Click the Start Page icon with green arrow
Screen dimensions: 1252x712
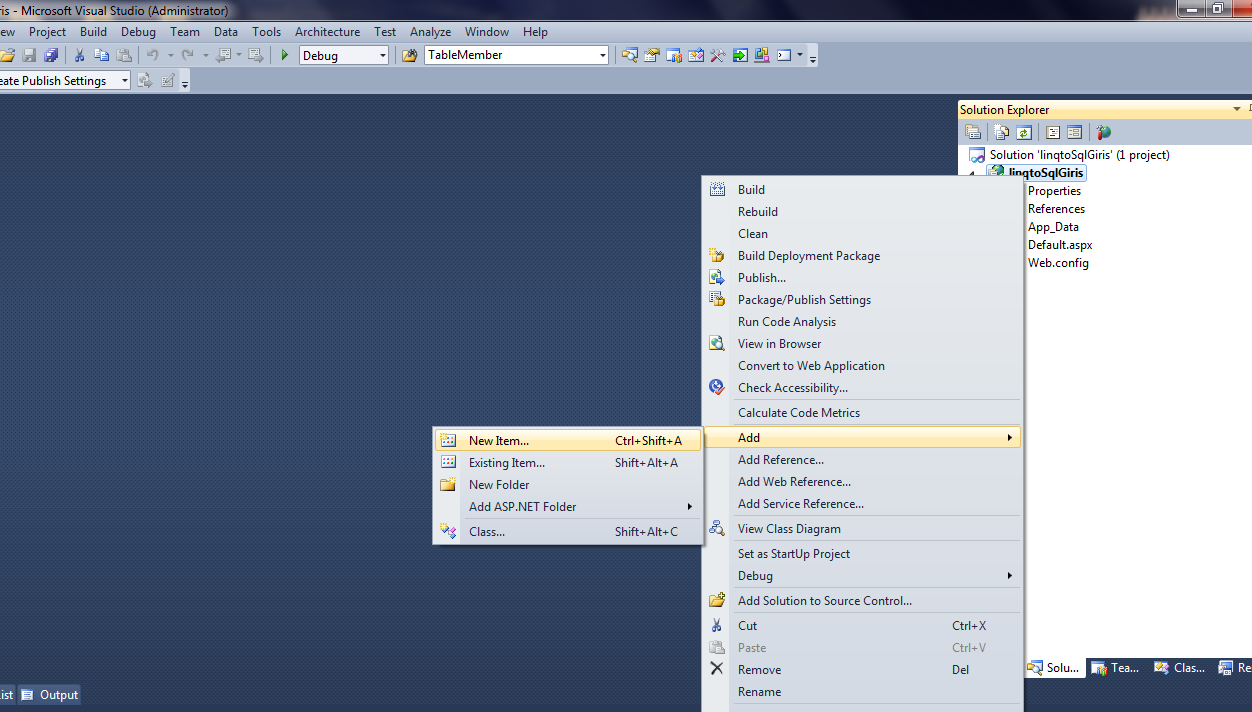pos(739,55)
